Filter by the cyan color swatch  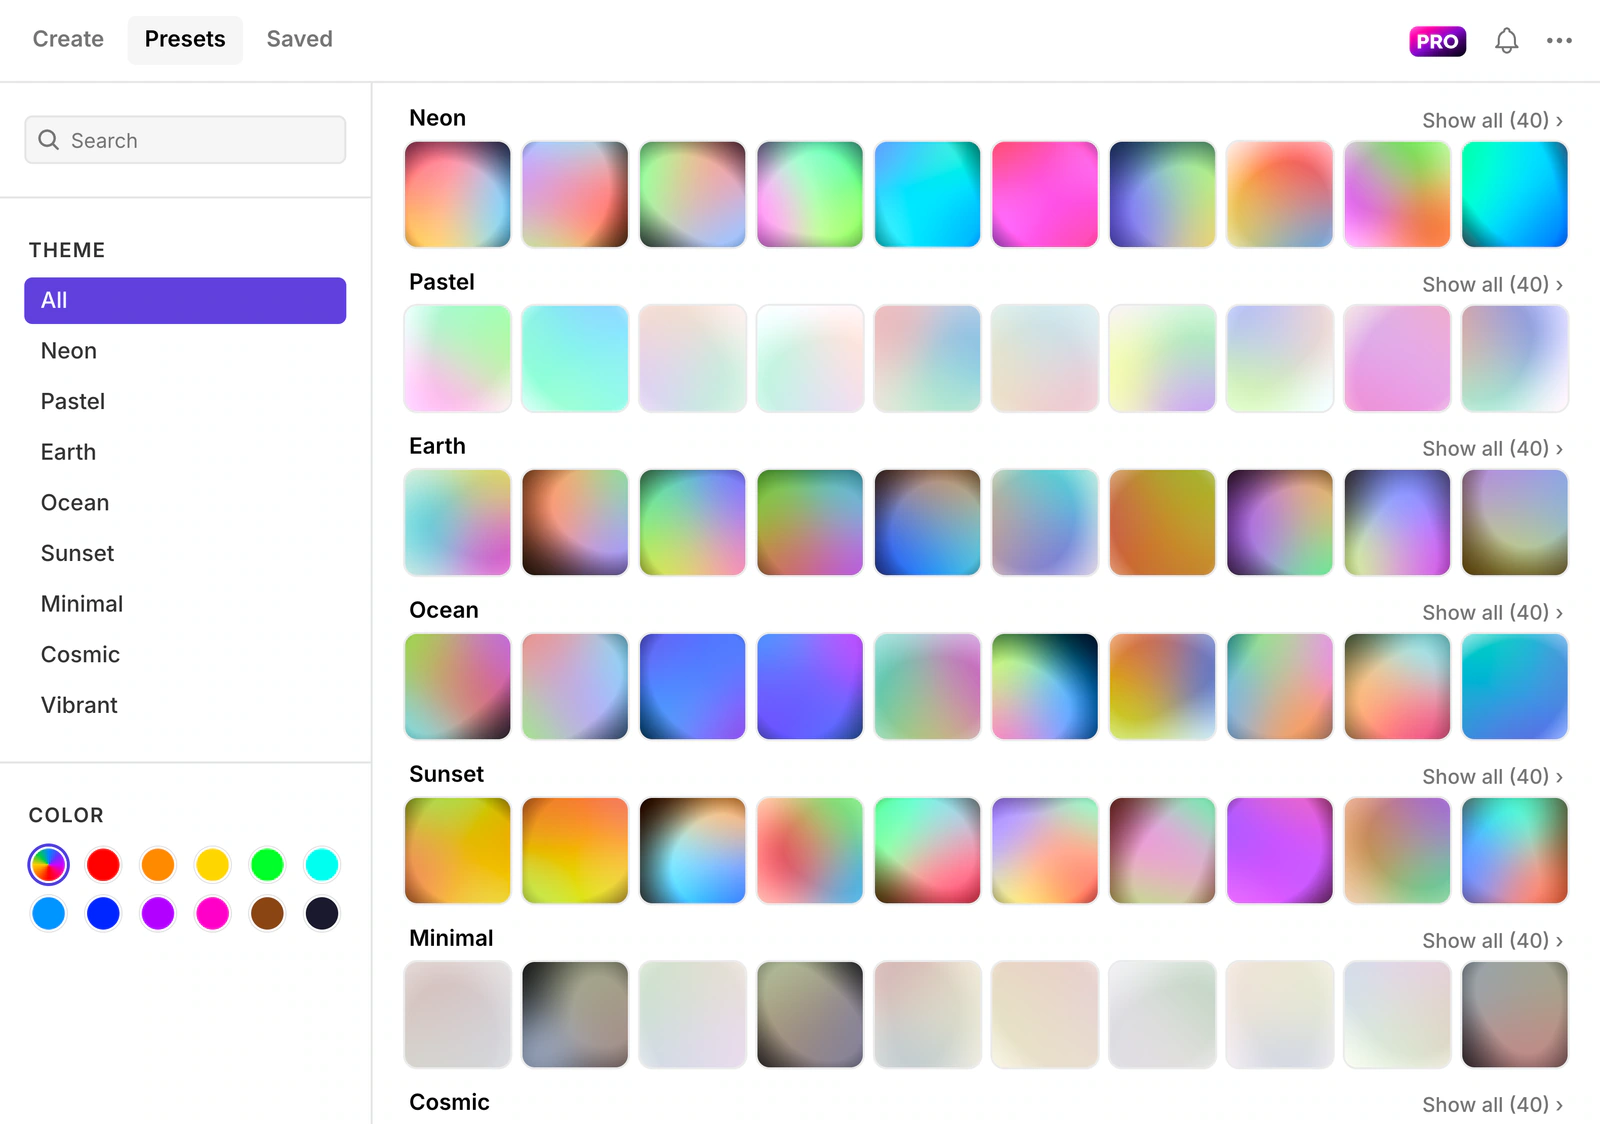(322, 865)
